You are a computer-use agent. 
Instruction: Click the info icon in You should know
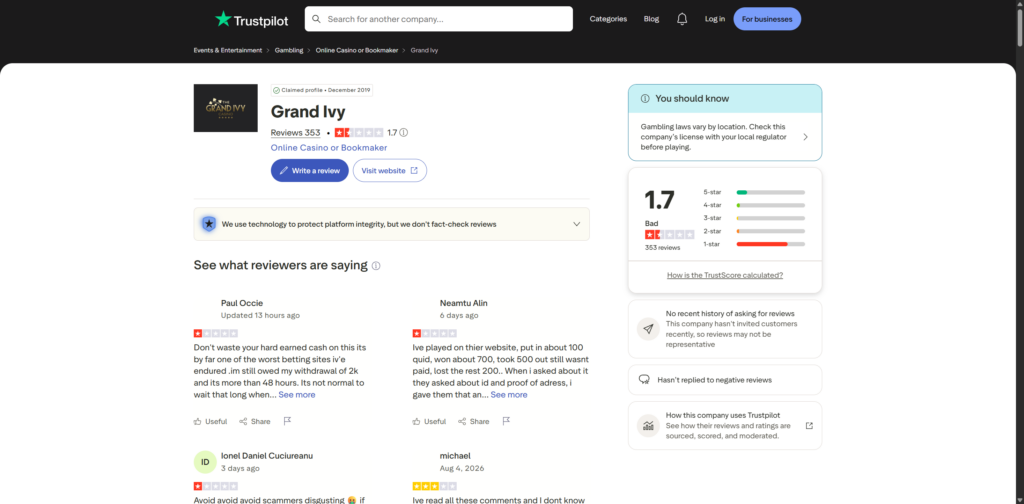pos(645,99)
